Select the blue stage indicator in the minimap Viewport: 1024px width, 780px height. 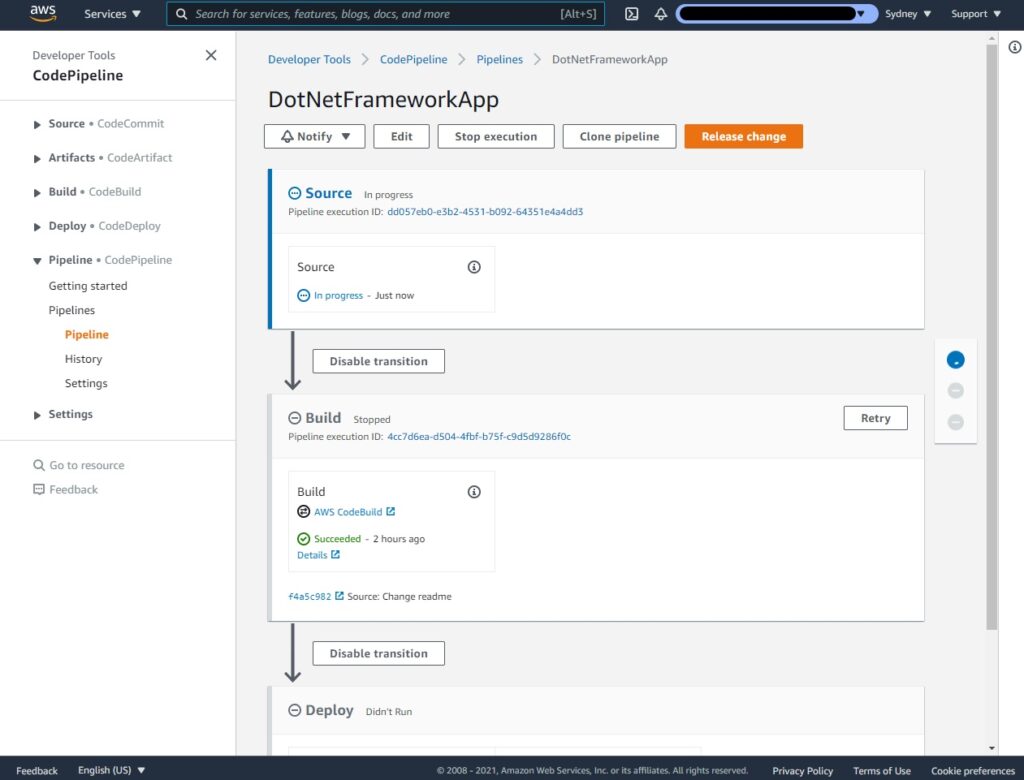click(x=955, y=359)
